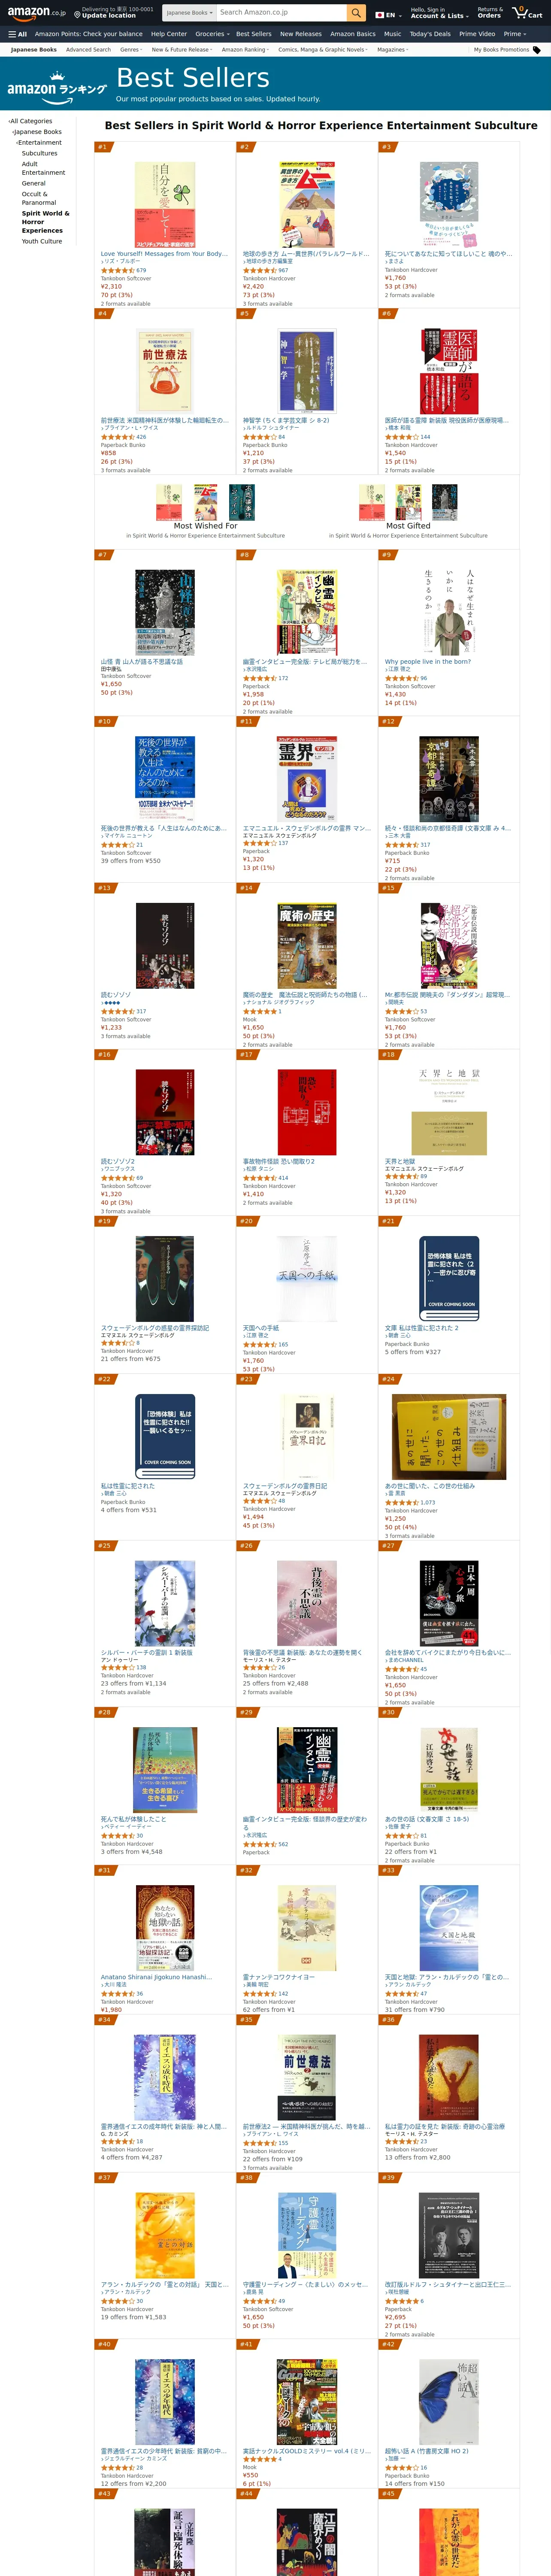551x2576 pixels.
Task: Click the search magnifier button
Action: pos(356,13)
